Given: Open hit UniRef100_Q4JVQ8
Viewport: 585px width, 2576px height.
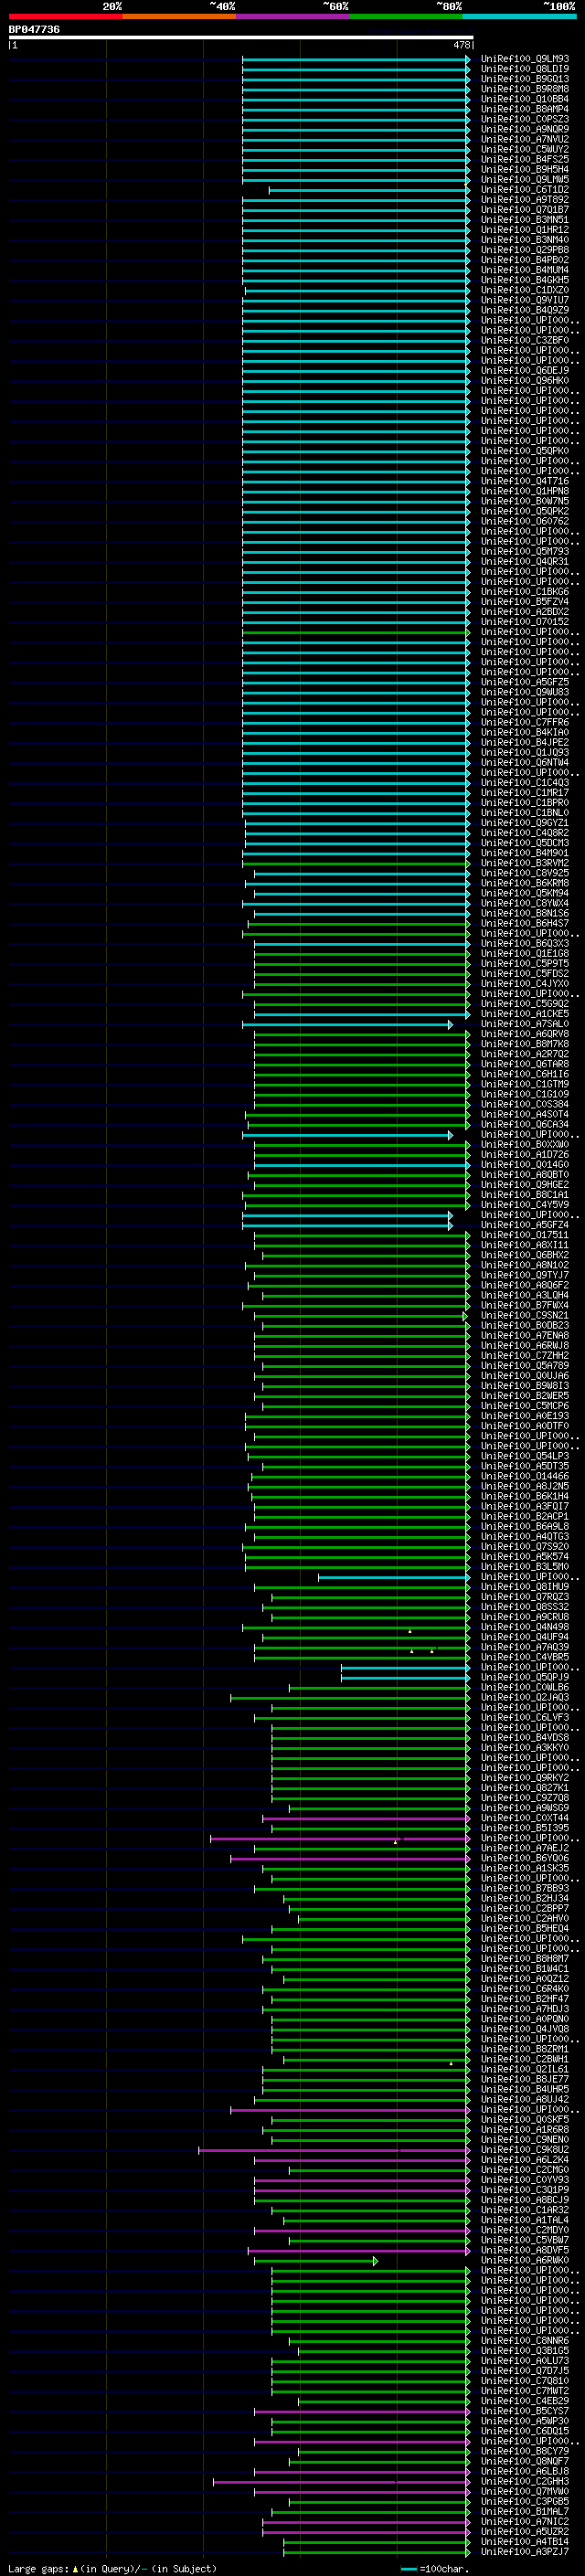Looking at the screenshot, I should (x=525, y=2029).
